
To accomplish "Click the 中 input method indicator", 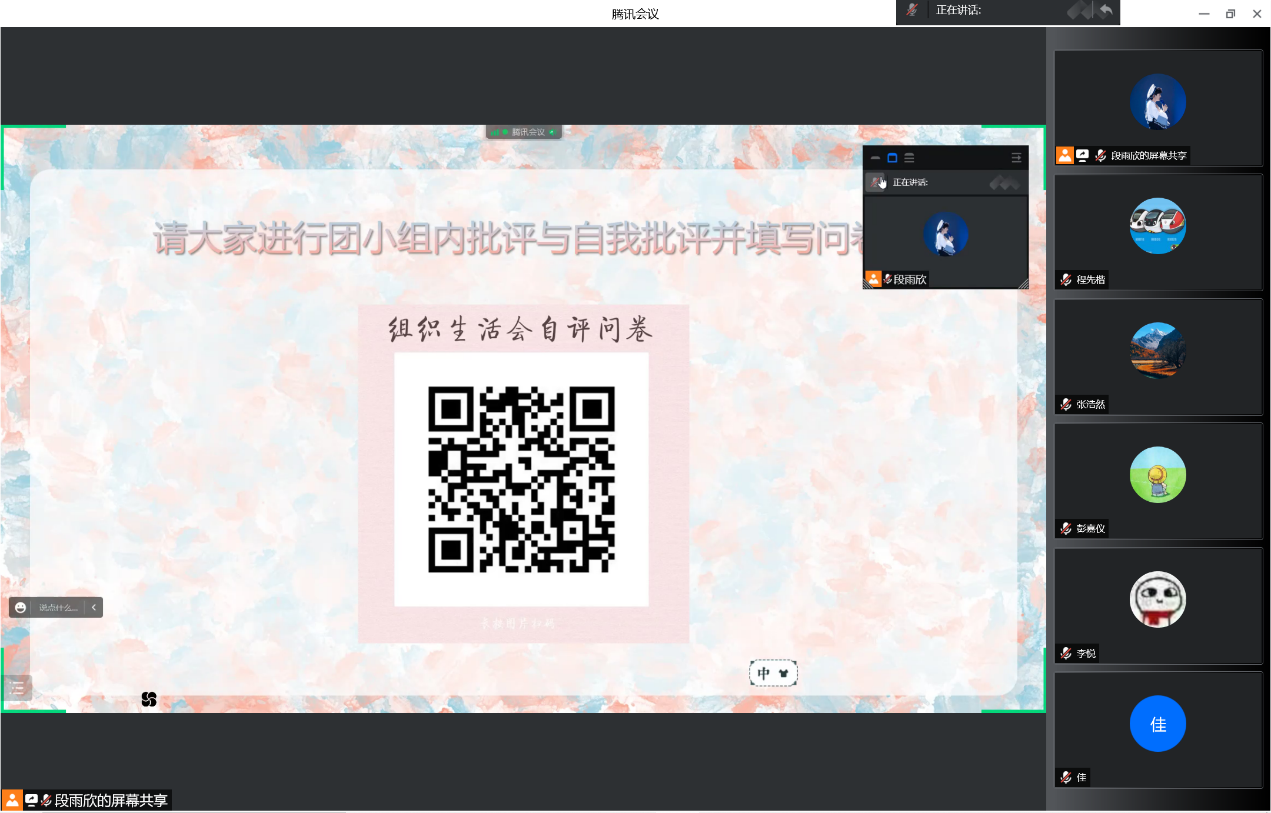I will pyautogui.click(x=764, y=674).
